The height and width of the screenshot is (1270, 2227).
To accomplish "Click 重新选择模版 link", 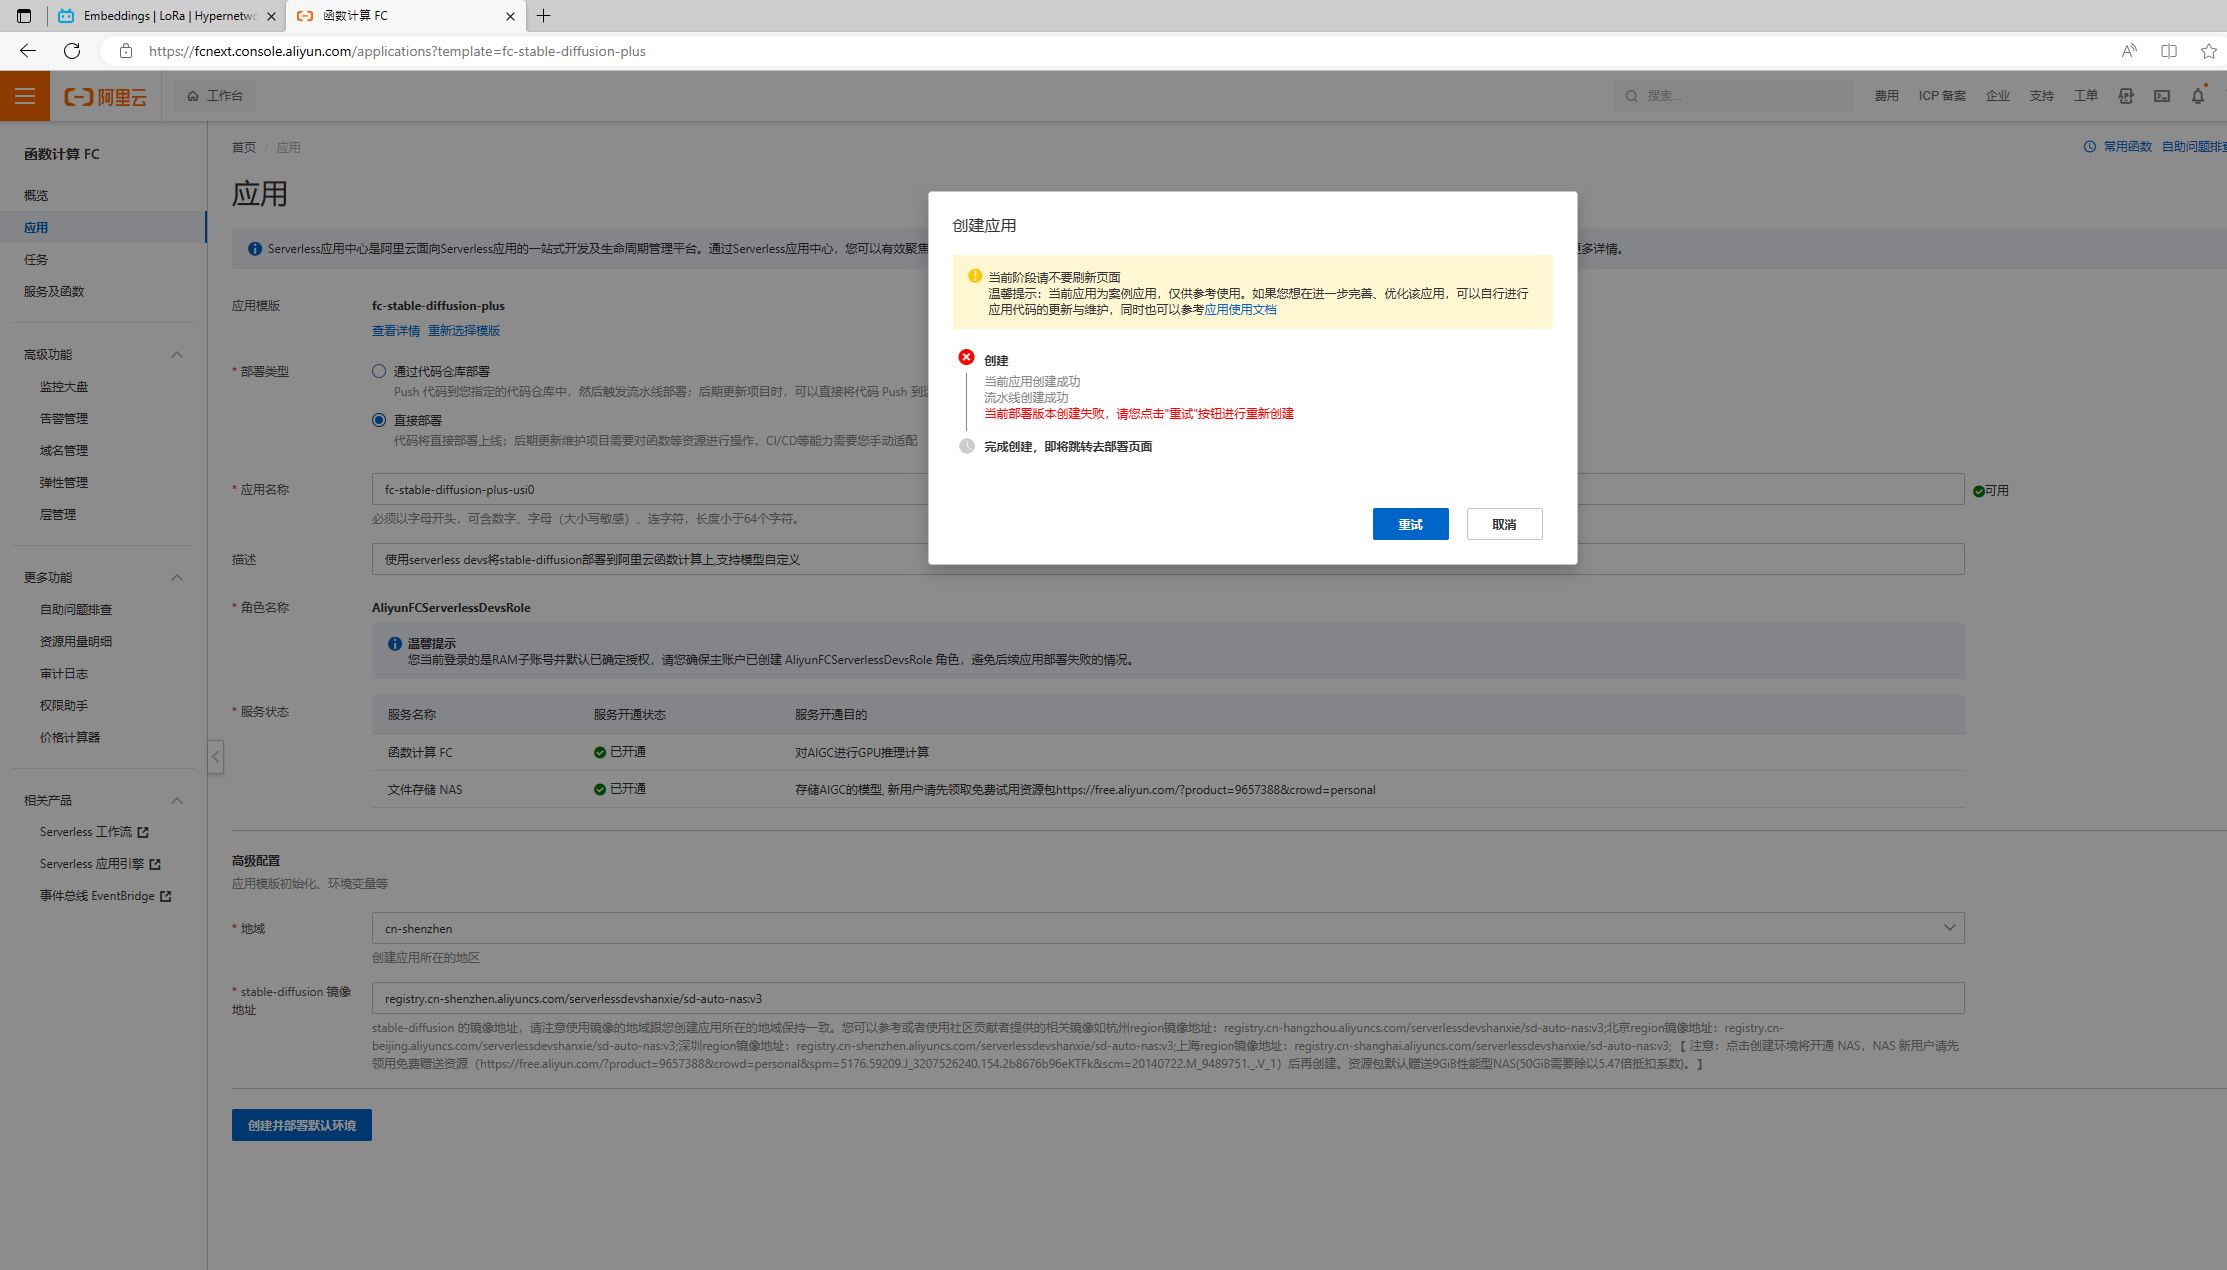I will pos(464,331).
